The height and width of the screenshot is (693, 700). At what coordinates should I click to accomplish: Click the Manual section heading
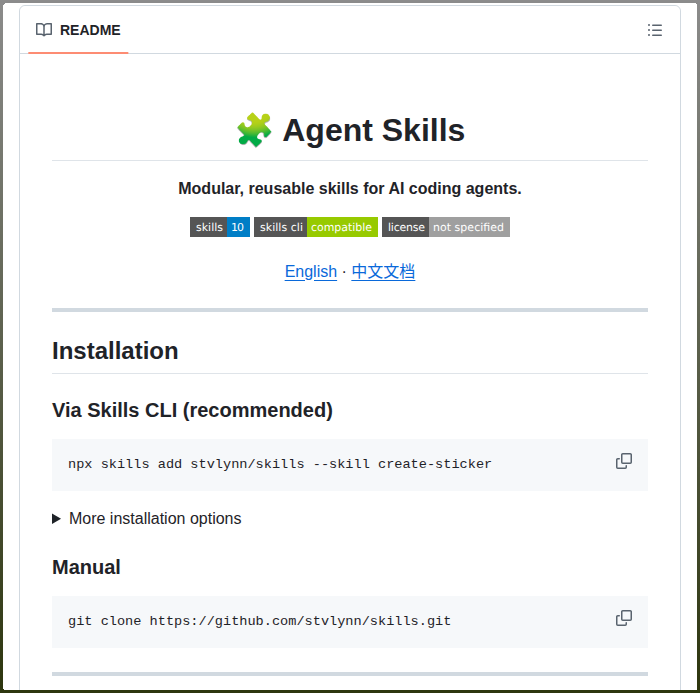(86, 567)
